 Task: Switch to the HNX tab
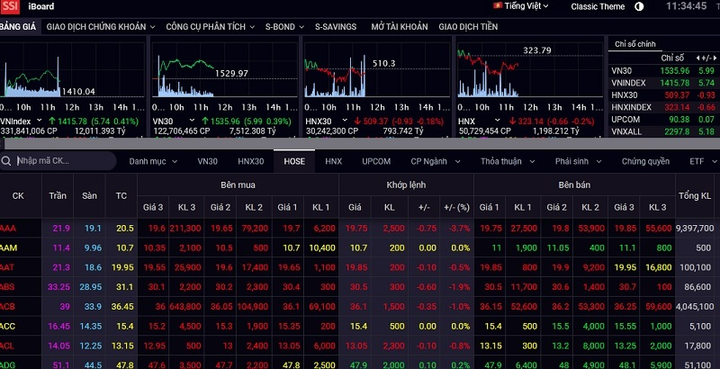point(333,162)
